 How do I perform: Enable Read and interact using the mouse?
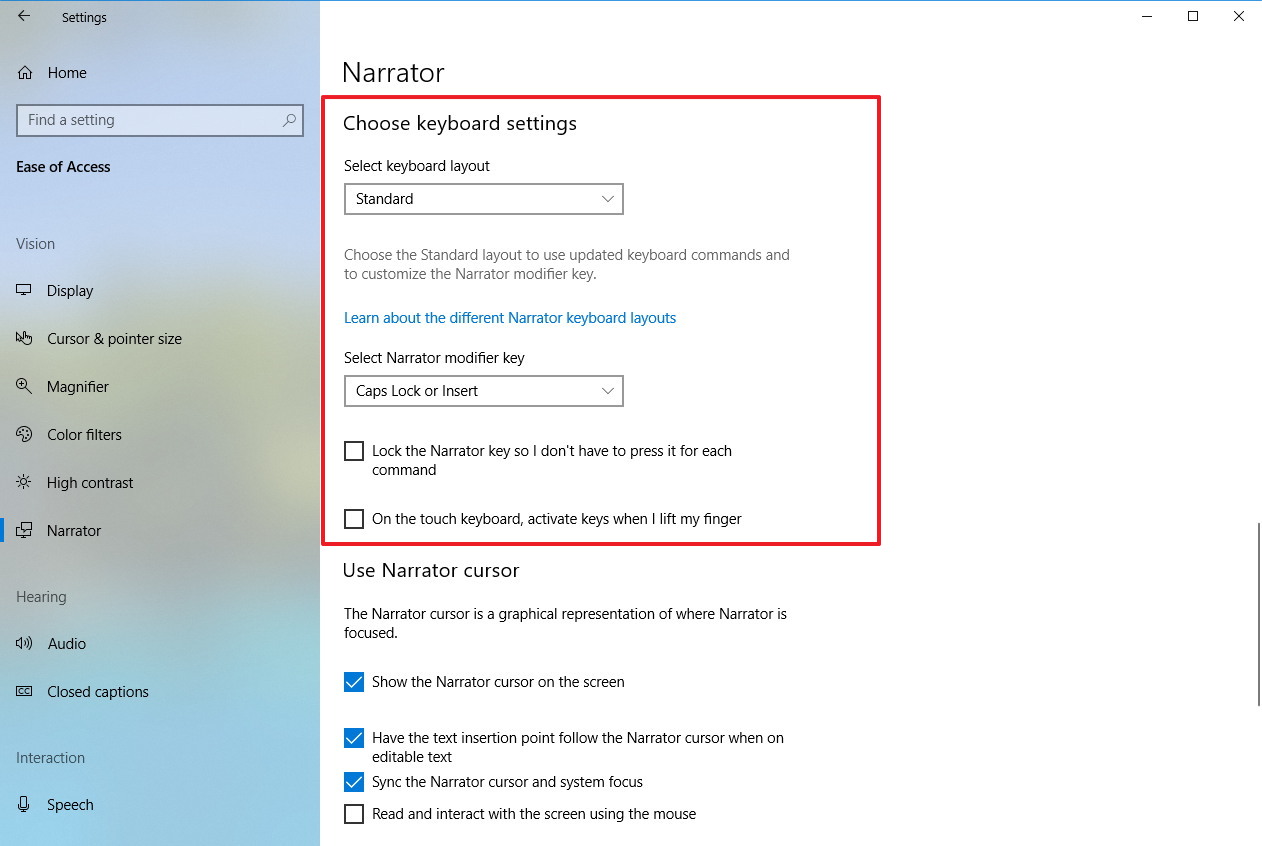pyautogui.click(x=354, y=814)
